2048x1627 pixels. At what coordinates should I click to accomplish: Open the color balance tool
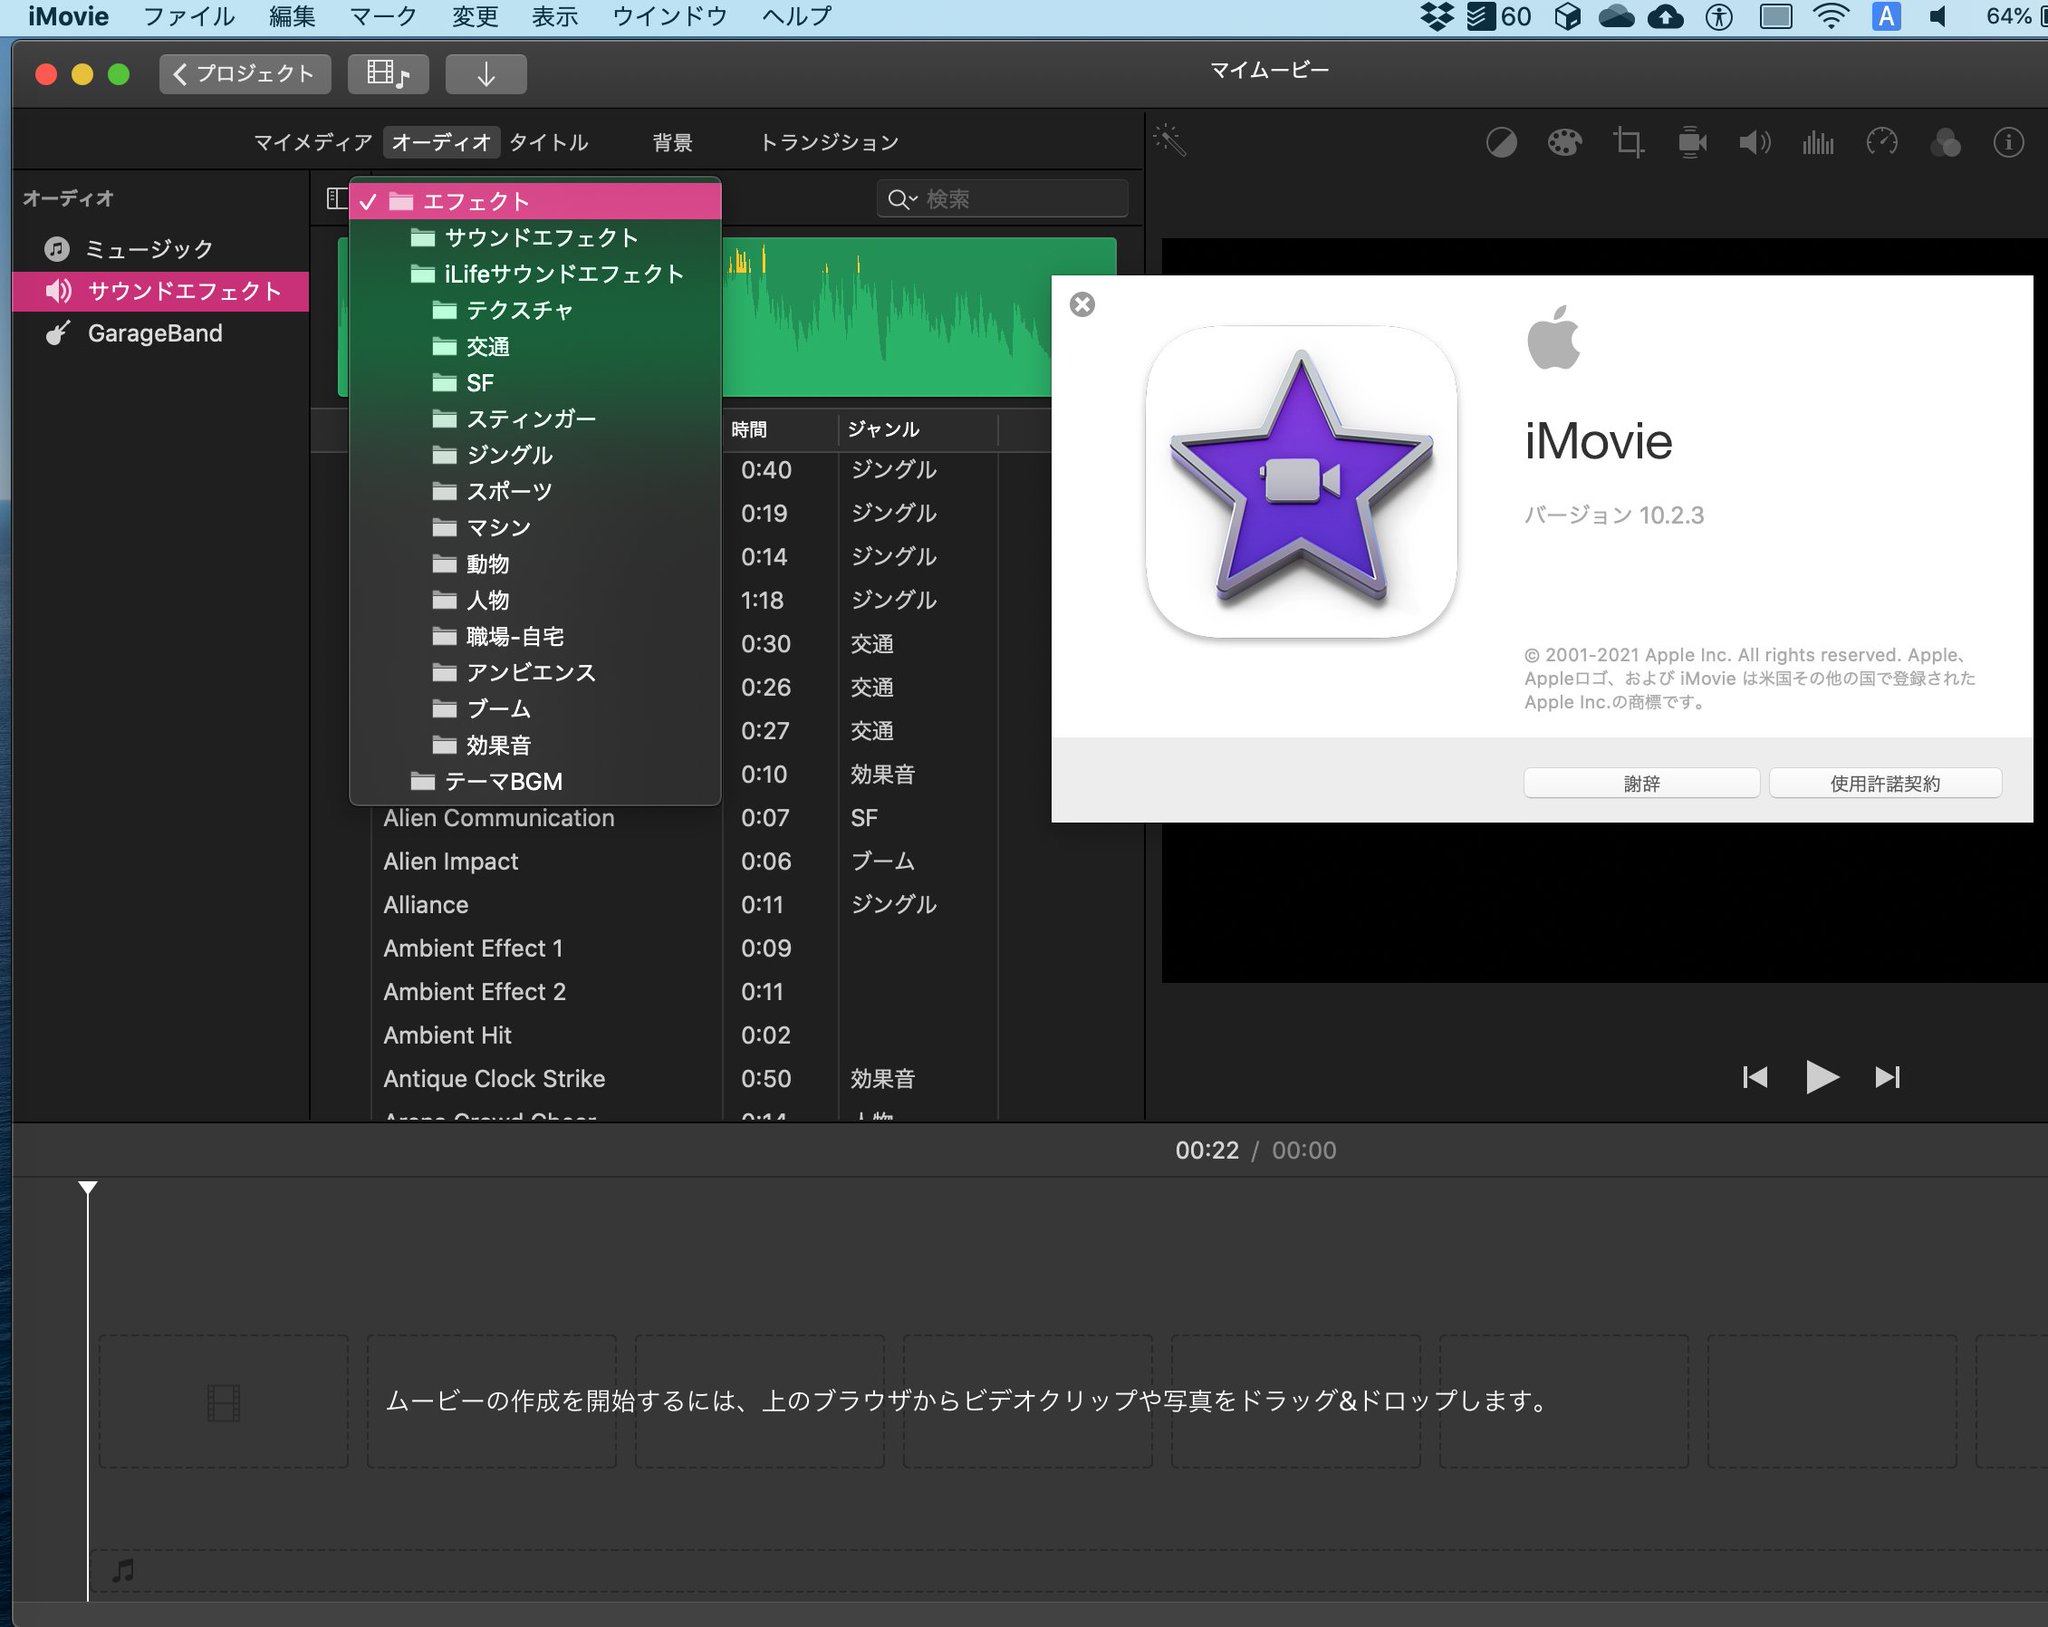click(x=1501, y=143)
